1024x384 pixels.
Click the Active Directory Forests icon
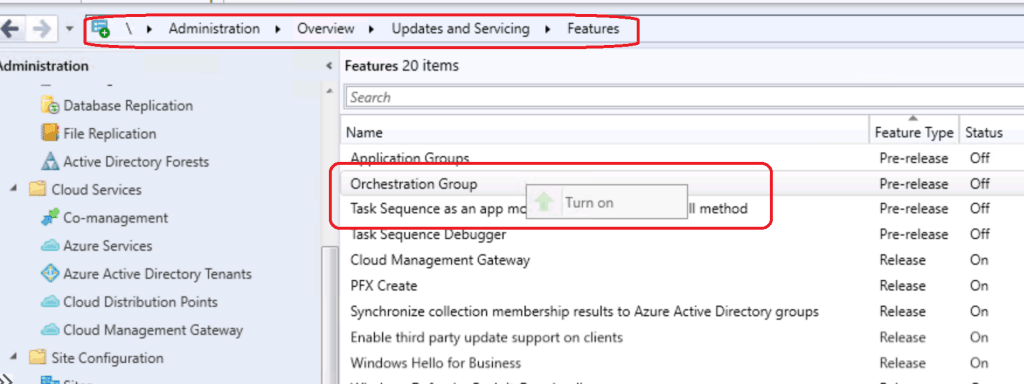point(50,161)
